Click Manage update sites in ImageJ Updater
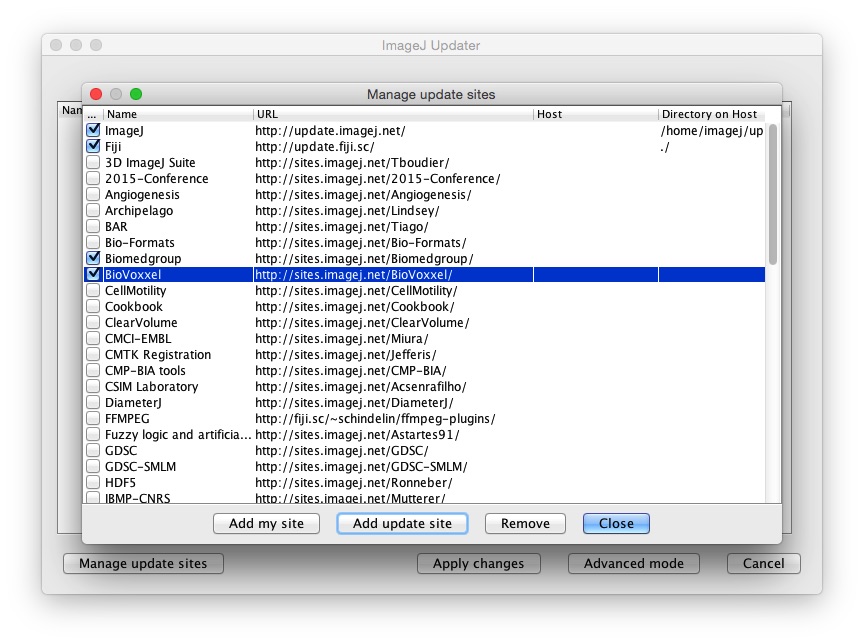 [143, 564]
